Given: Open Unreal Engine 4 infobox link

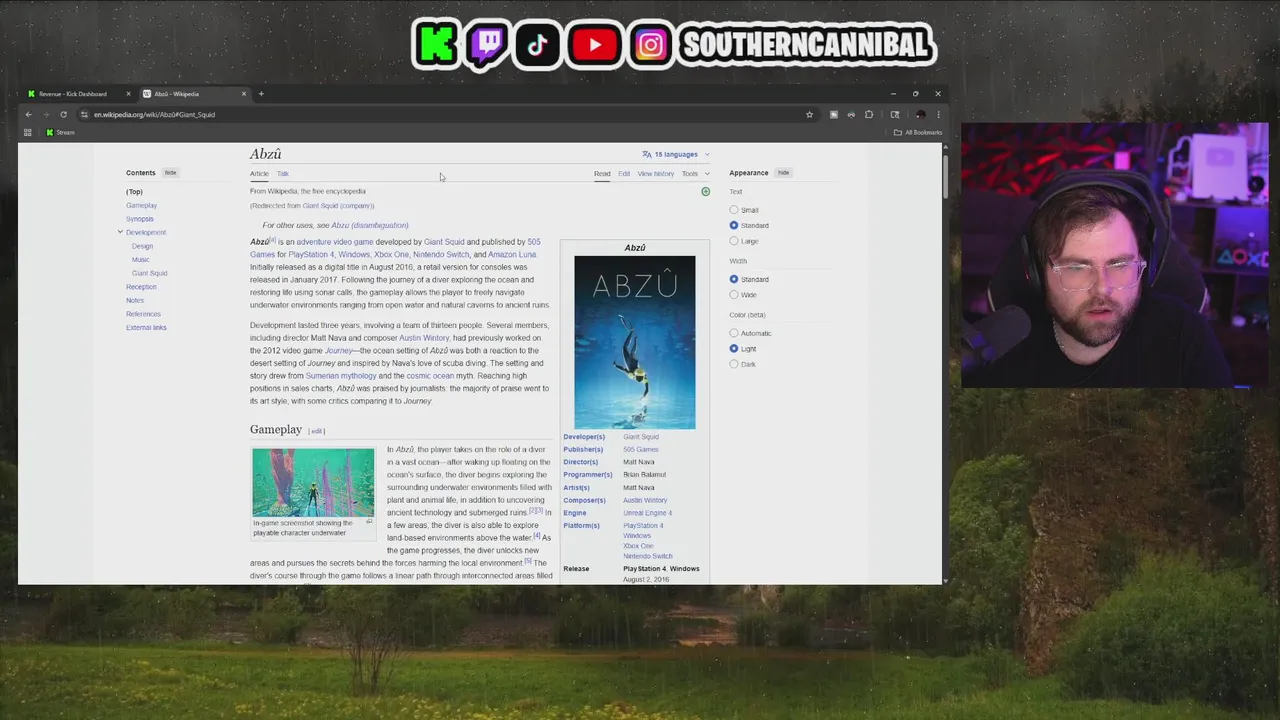Looking at the screenshot, I should click(x=647, y=513).
